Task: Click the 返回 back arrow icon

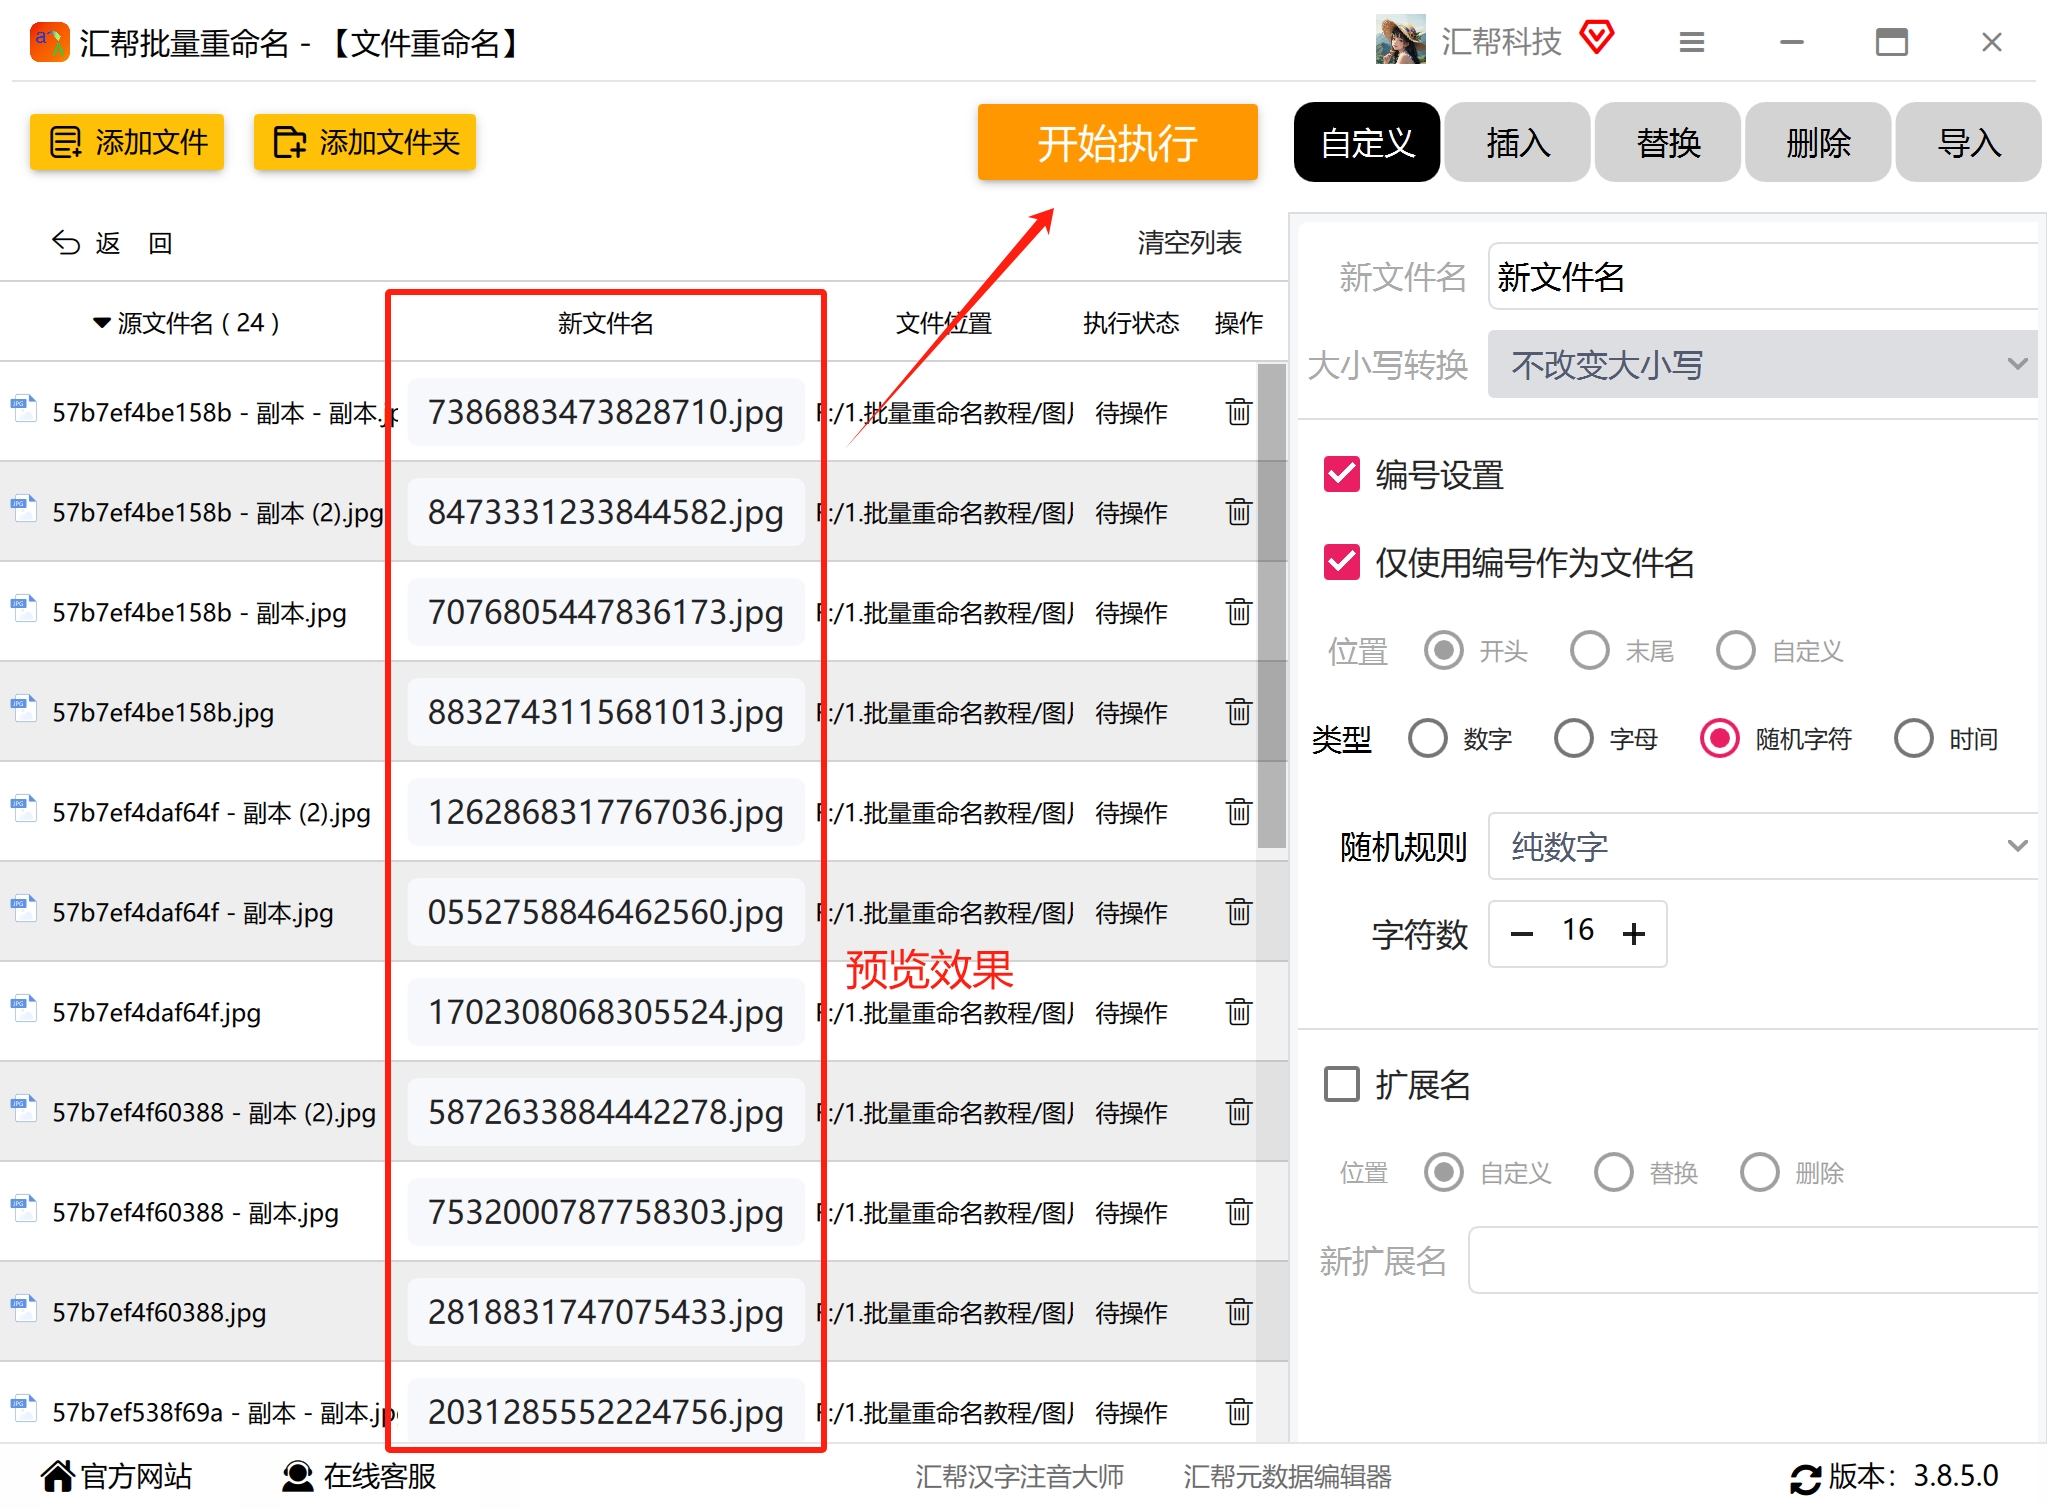Action: 66,243
